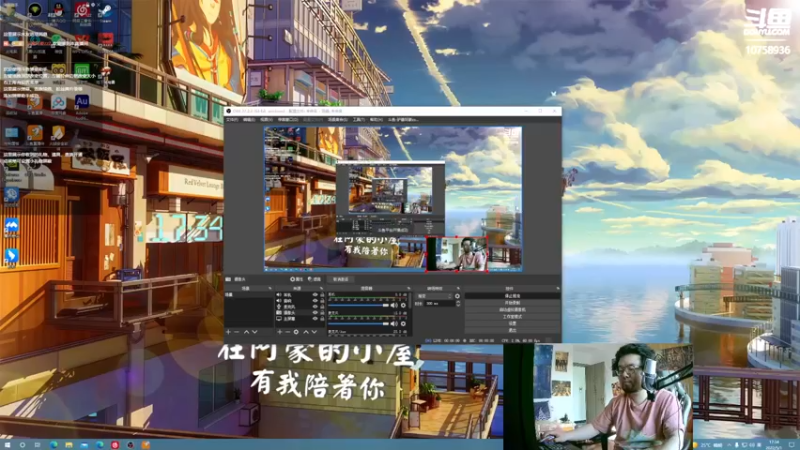Open the Help (帮助) menu in OBS
This screenshot has width=800, height=450.
376,120
